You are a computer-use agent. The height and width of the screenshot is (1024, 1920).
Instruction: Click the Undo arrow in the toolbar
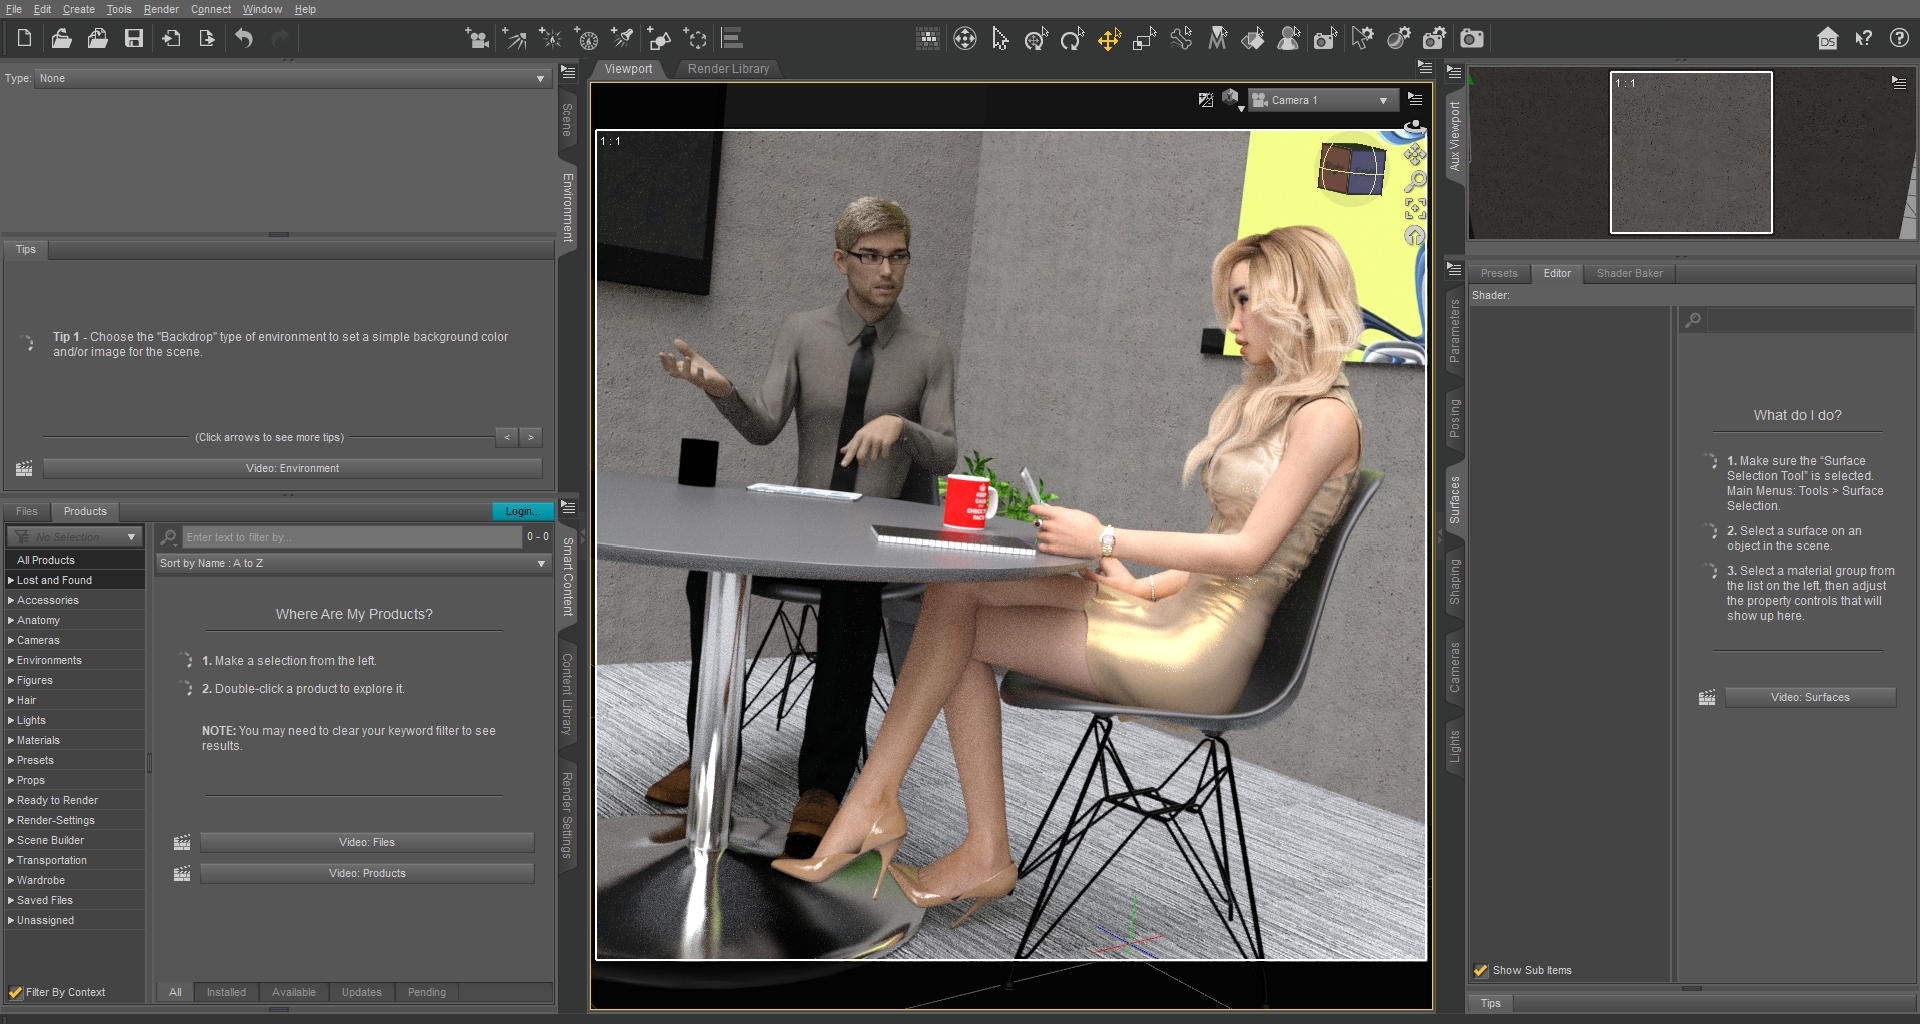click(x=244, y=39)
